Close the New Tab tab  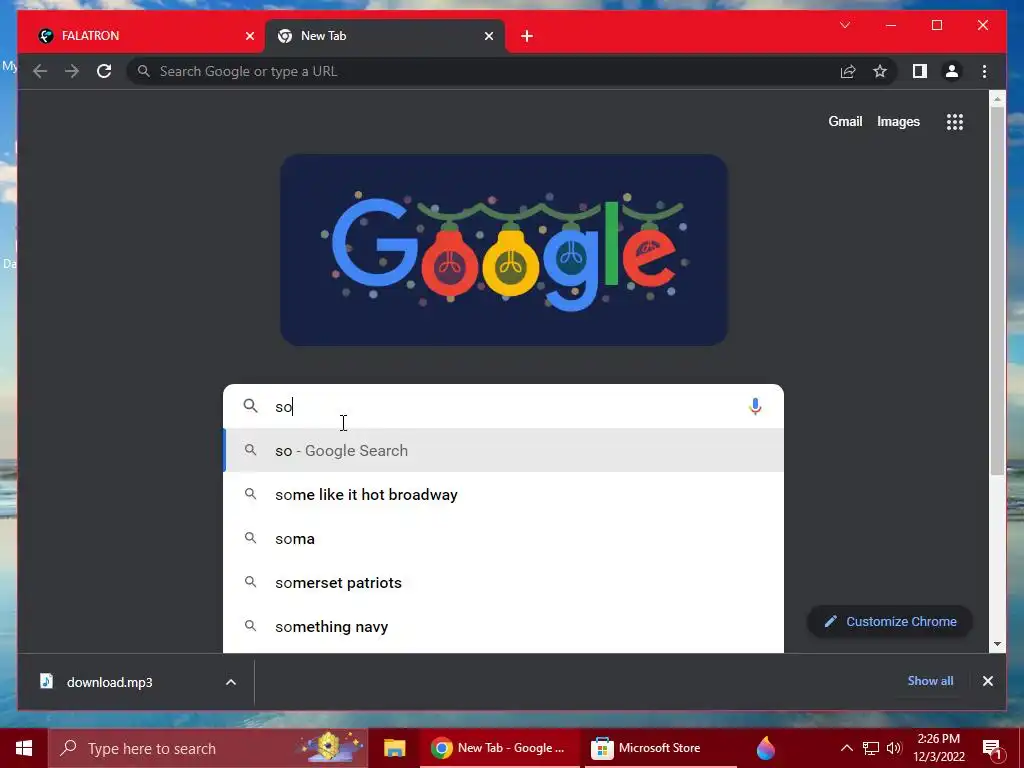[x=488, y=36]
